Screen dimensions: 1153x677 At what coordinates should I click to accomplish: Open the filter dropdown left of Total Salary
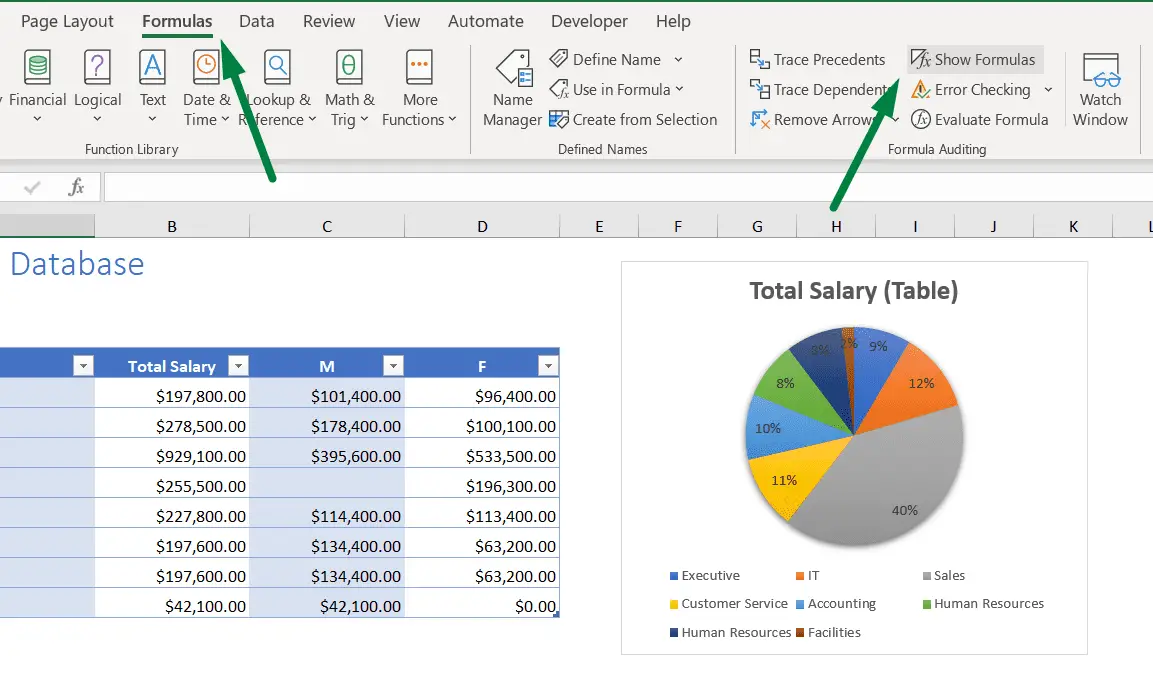(83, 365)
